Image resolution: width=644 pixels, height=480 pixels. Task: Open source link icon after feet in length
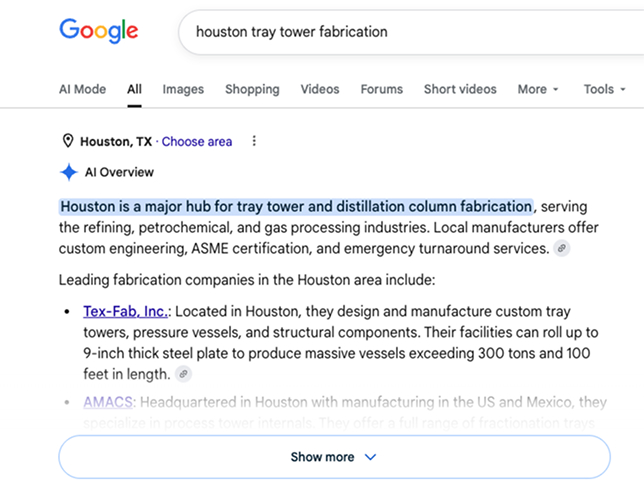183,374
